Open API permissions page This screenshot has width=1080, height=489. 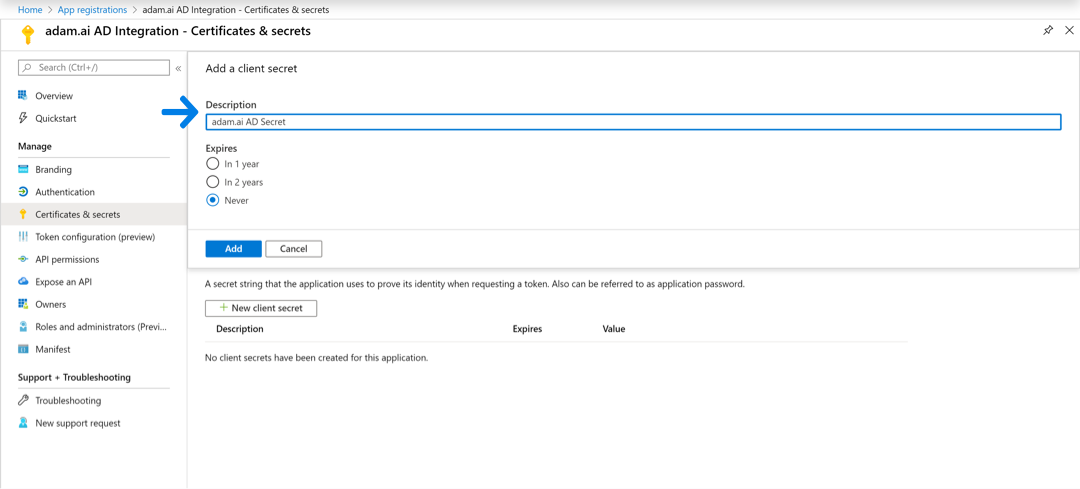tap(67, 260)
